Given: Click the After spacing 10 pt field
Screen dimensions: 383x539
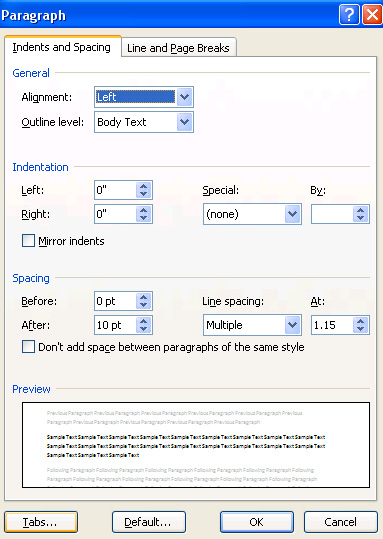Looking at the screenshot, I should (116, 325).
